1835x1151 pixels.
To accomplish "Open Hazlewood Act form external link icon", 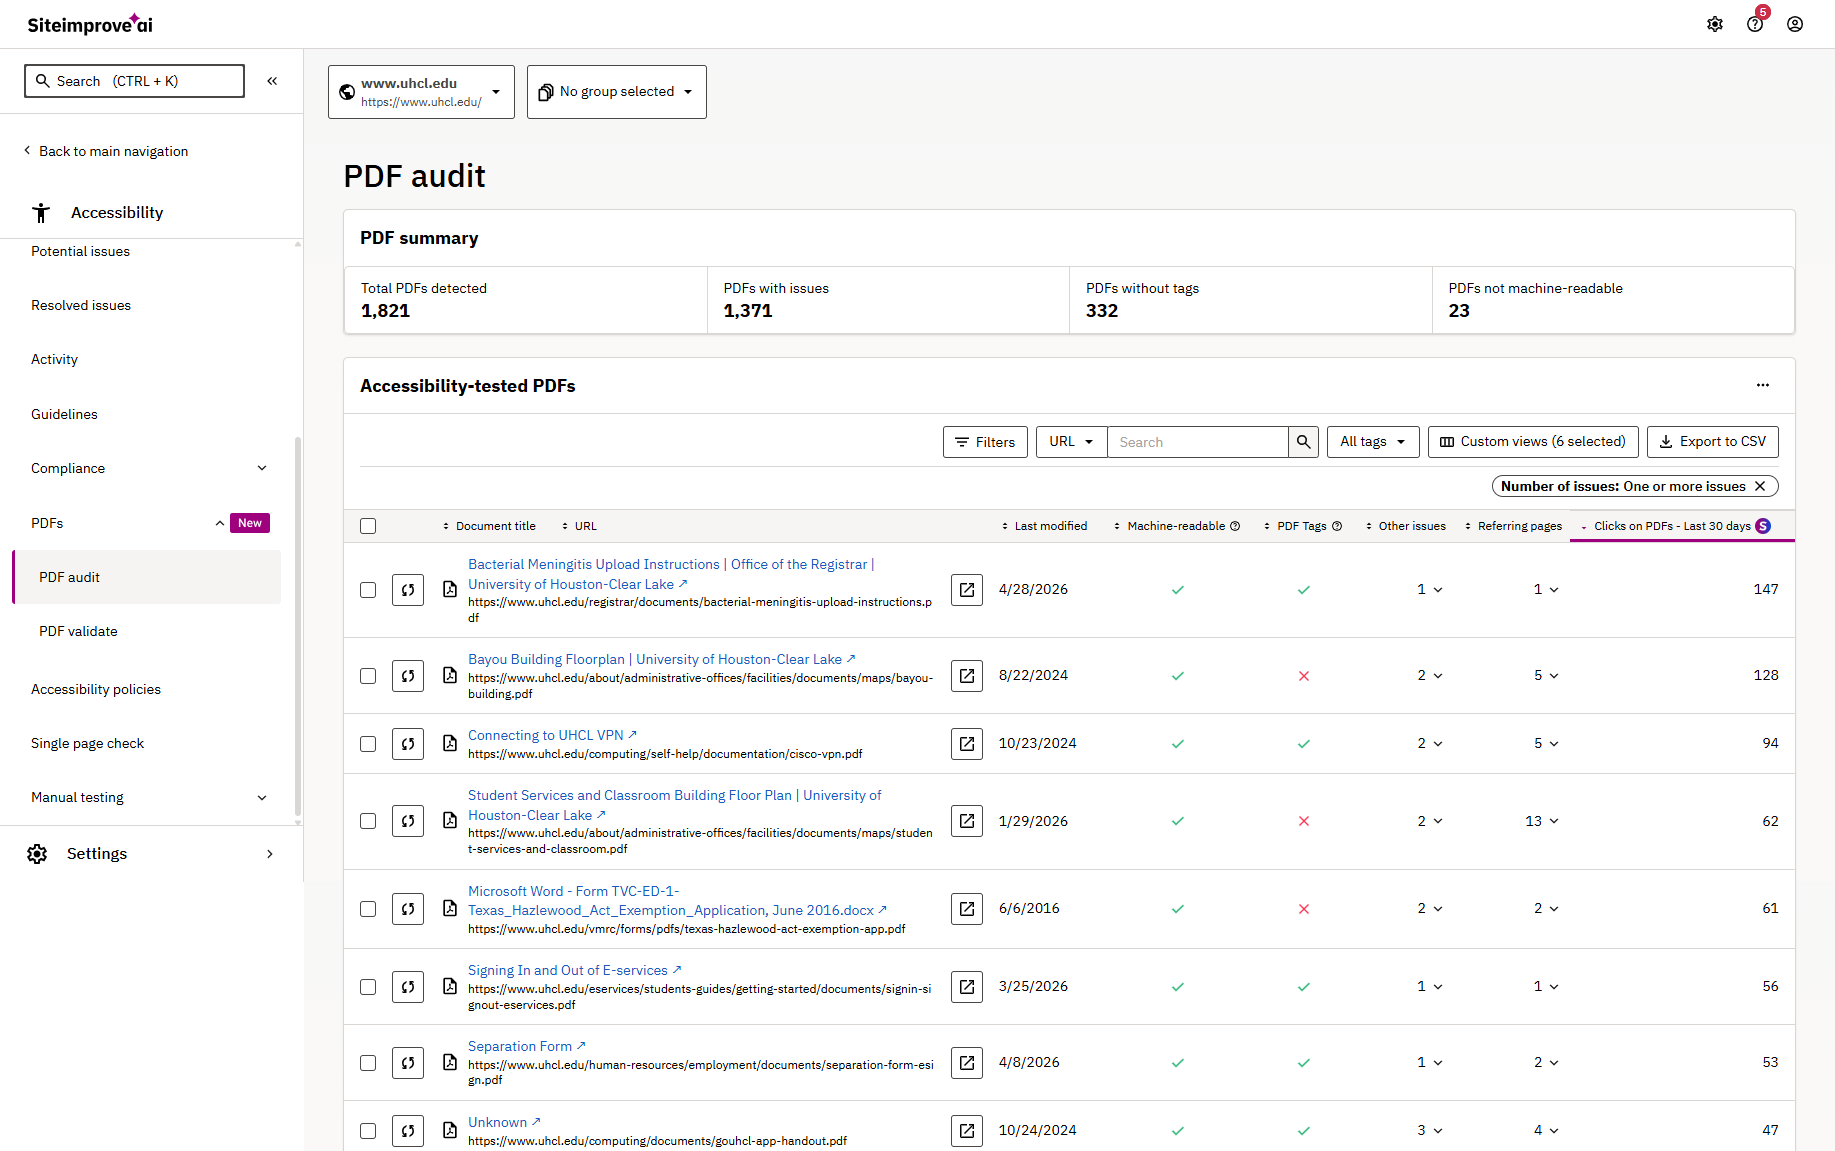I will [967, 909].
